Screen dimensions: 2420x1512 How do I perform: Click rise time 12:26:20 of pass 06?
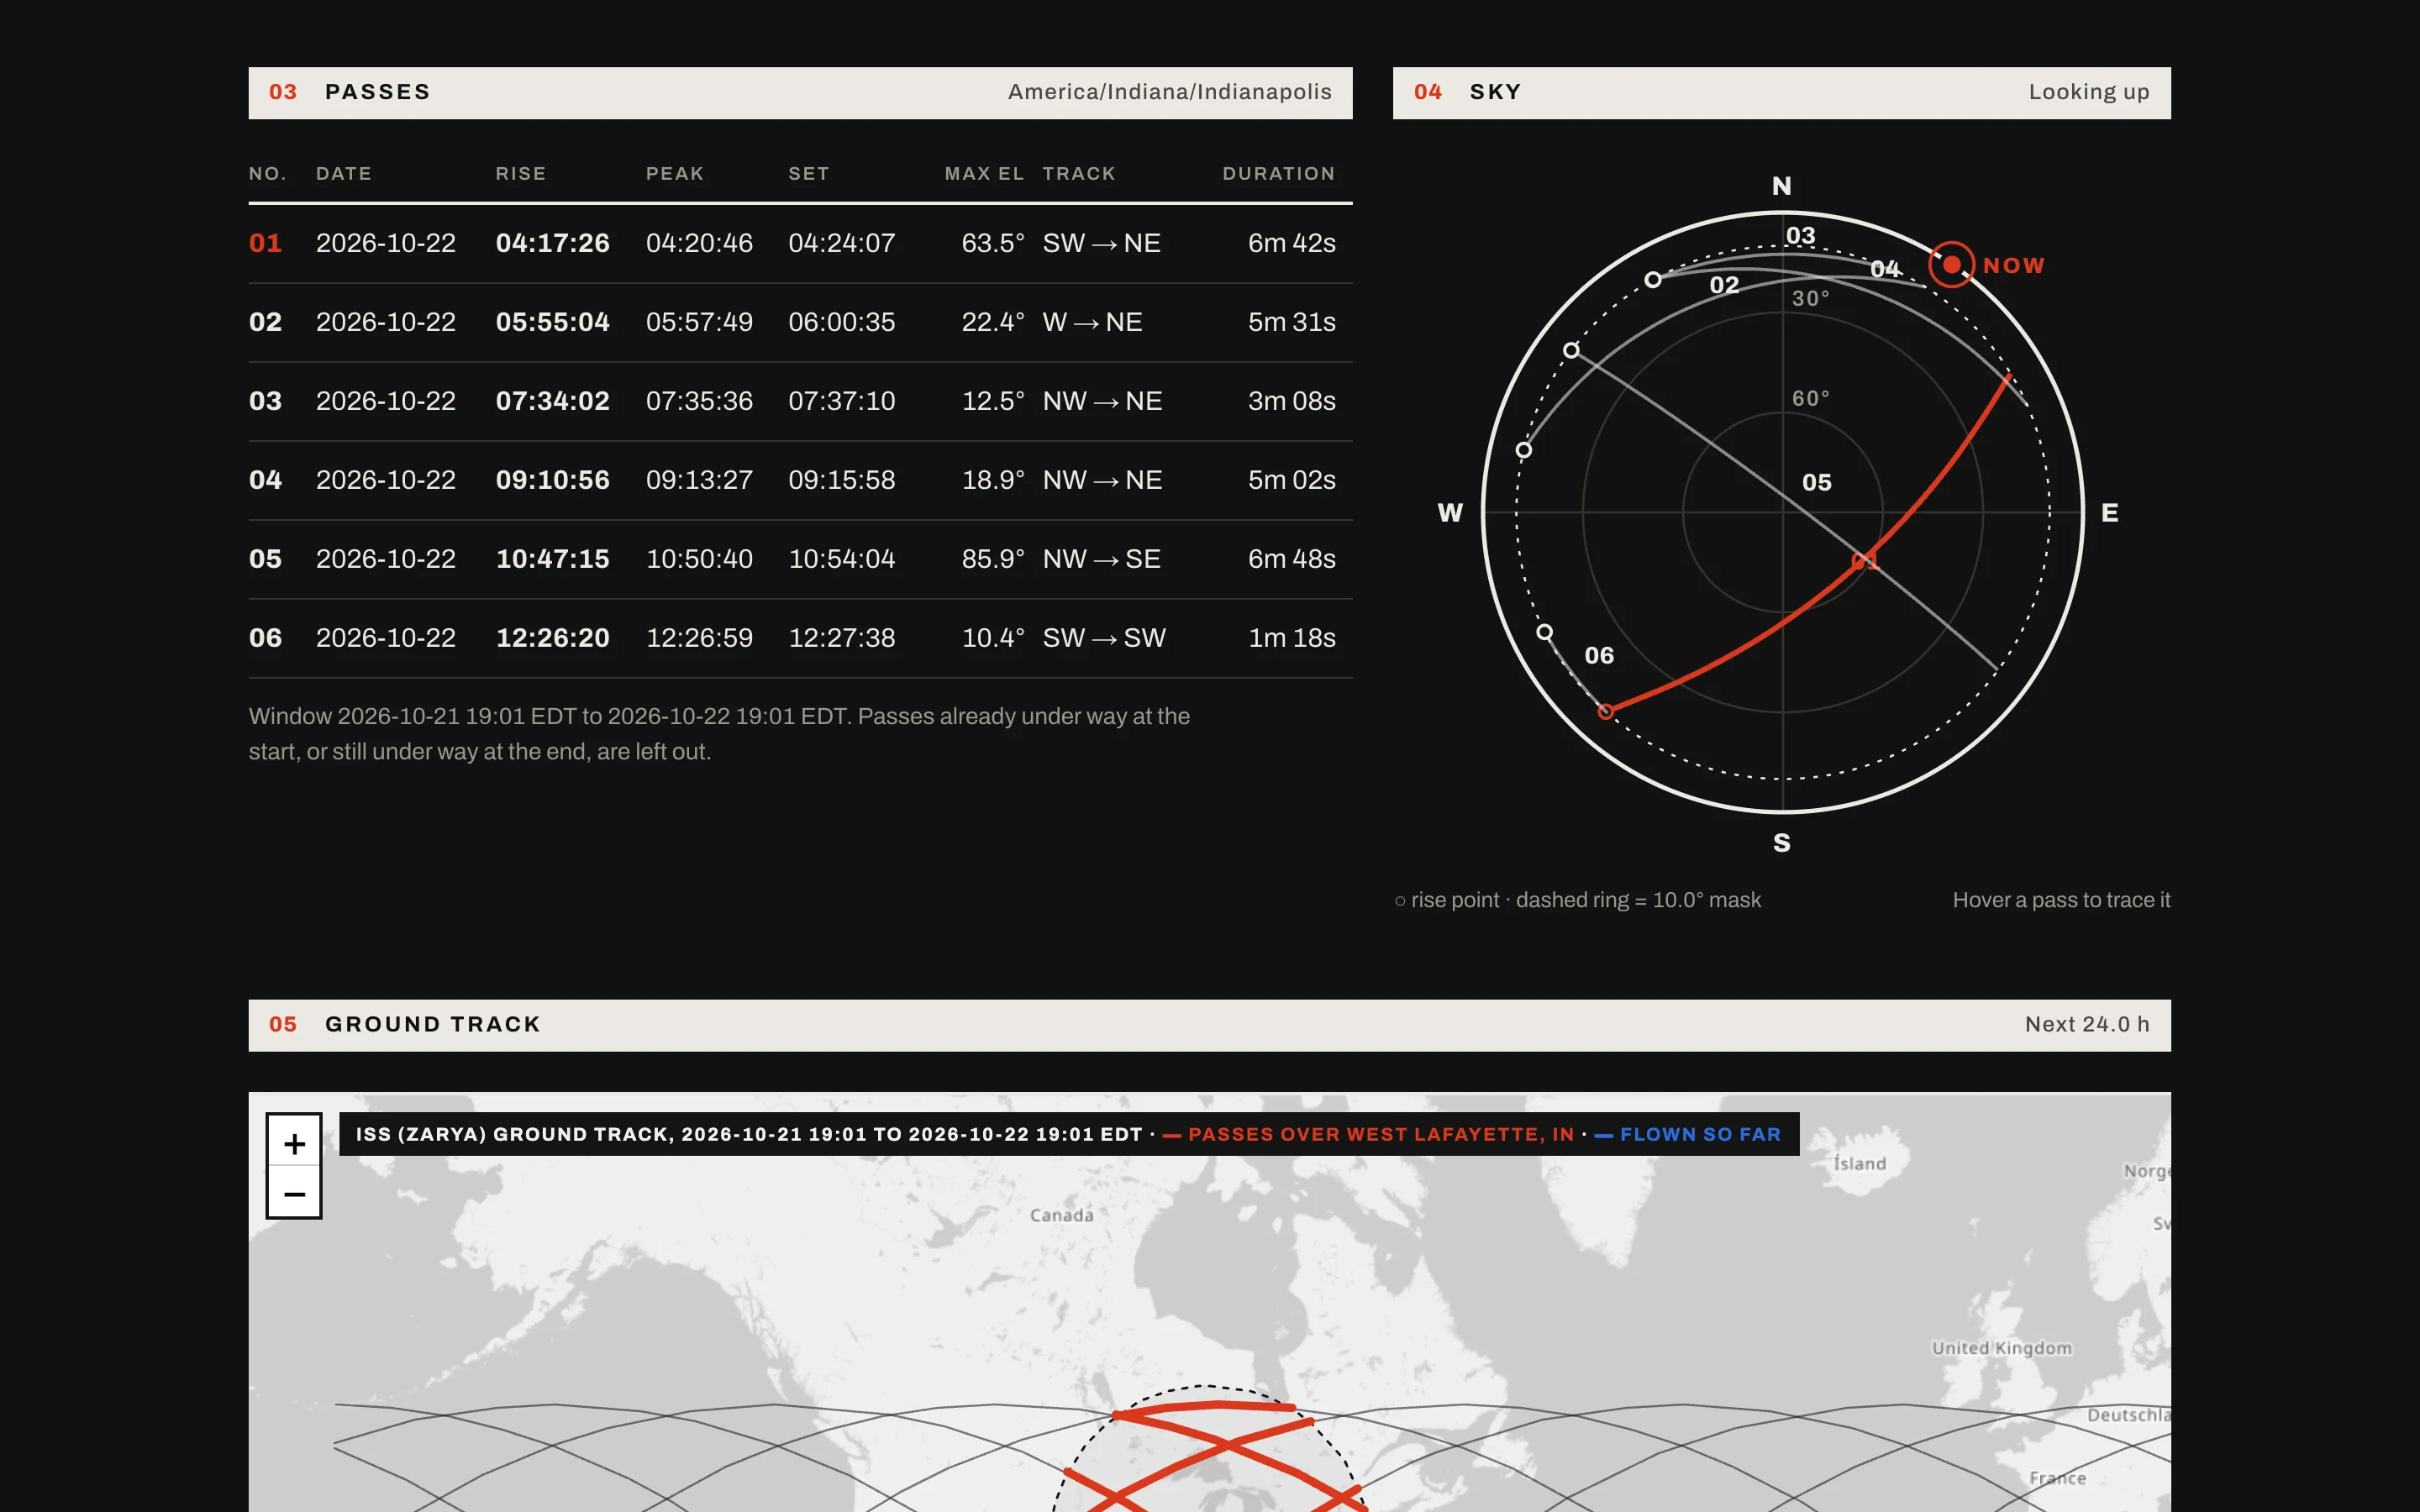[x=552, y=638]
